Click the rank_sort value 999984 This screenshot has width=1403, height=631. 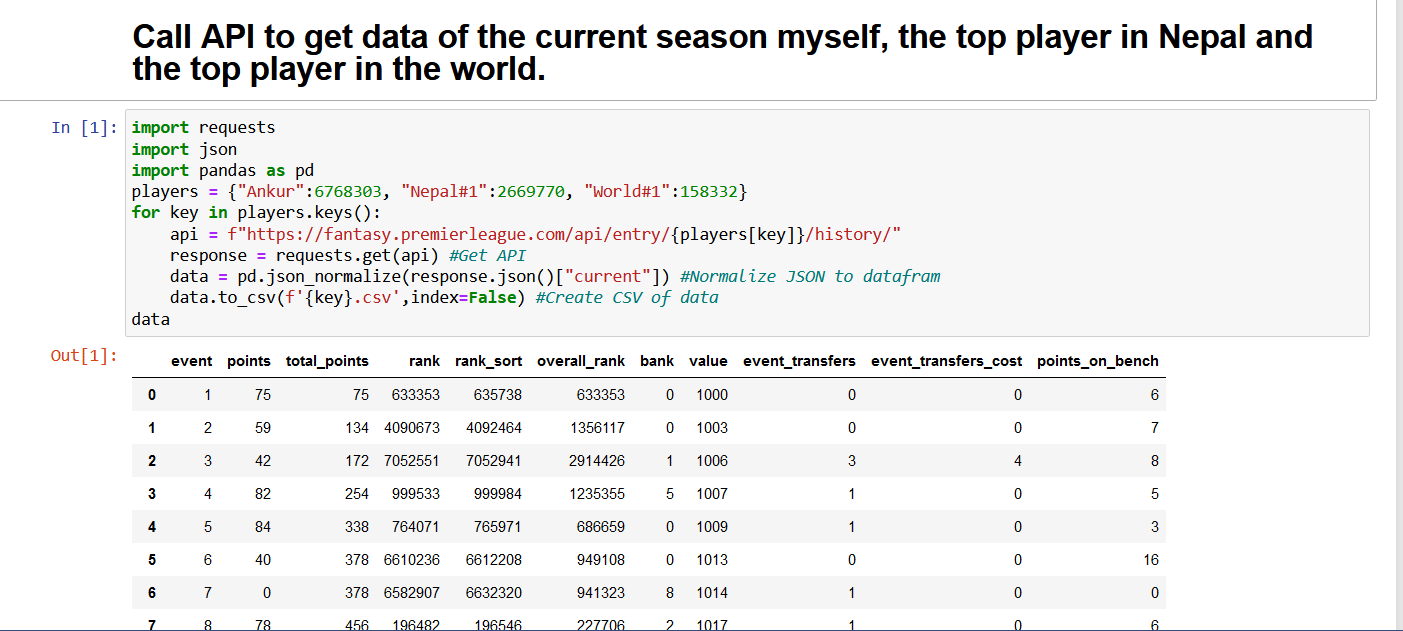point(498,494)
